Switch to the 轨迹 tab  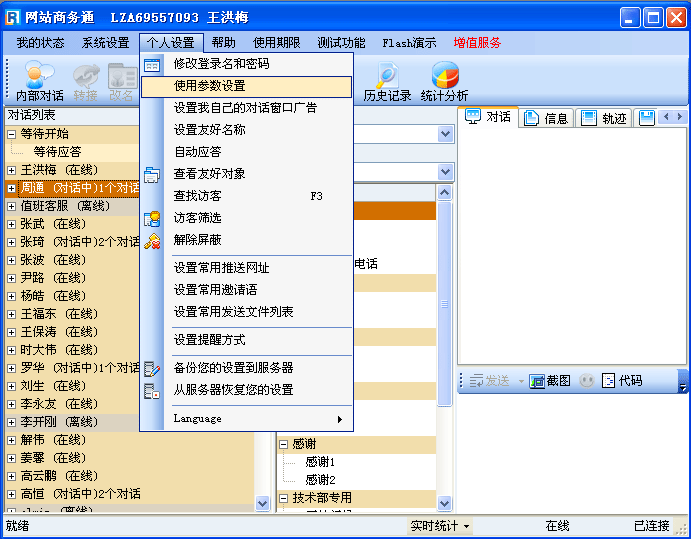coord(604,118)
